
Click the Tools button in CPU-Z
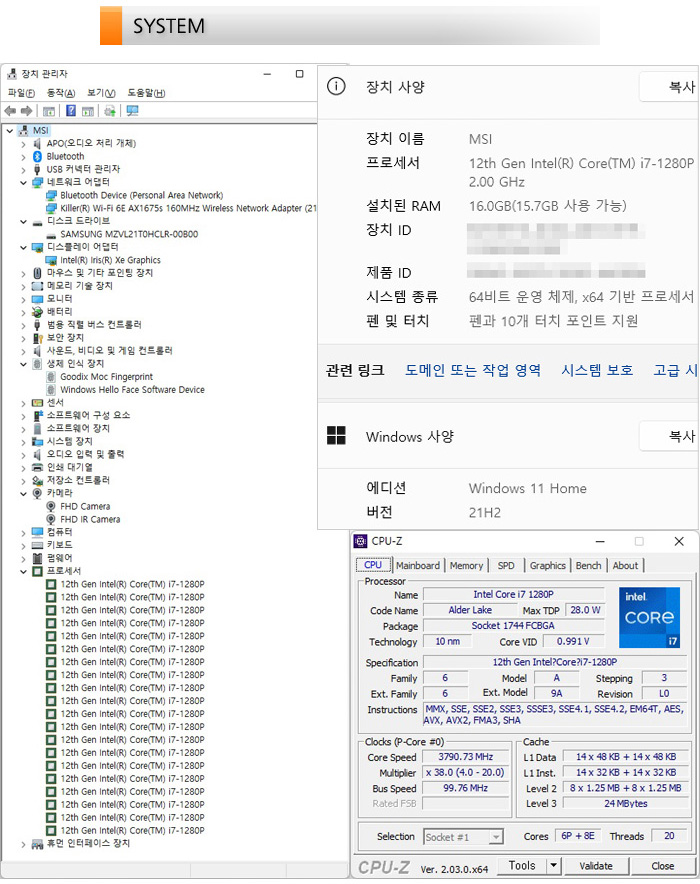pos(522,865)
